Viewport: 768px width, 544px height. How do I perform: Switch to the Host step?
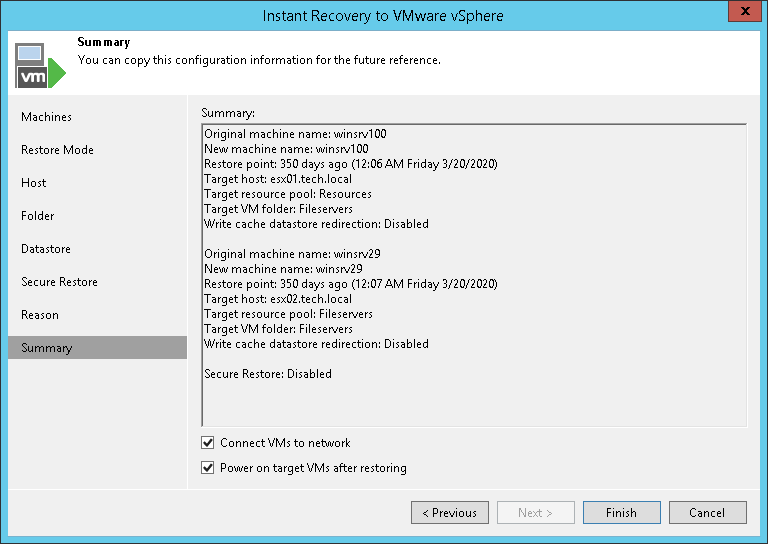[x=33, y=183]
